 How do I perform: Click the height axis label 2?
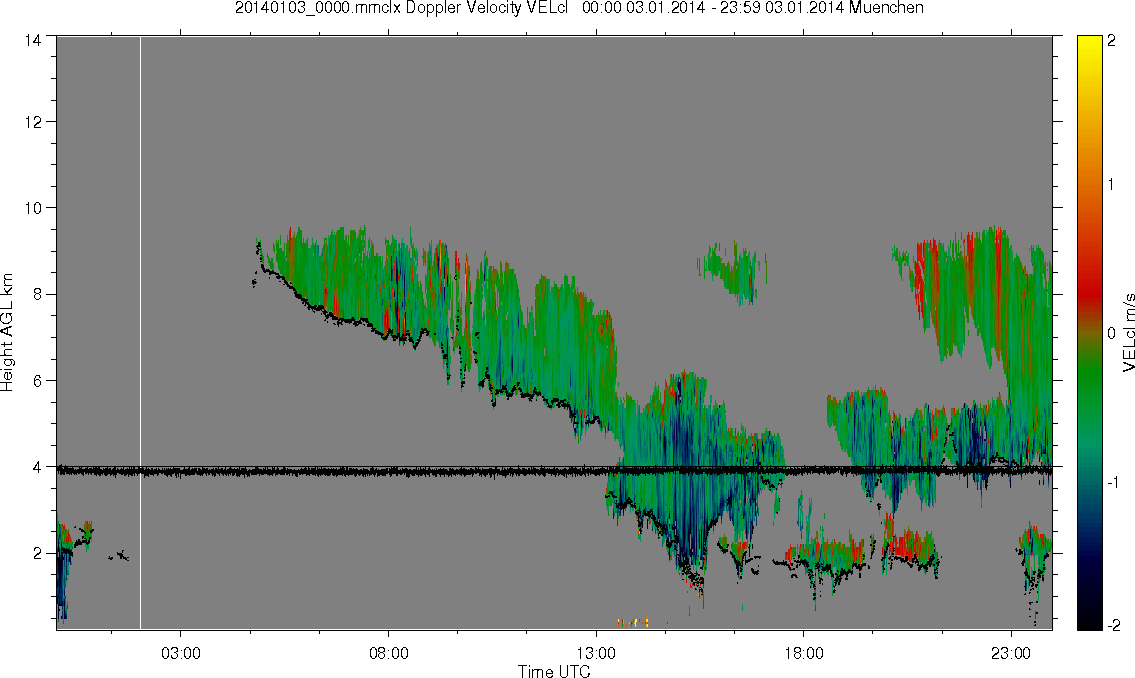tap(37, 554)
